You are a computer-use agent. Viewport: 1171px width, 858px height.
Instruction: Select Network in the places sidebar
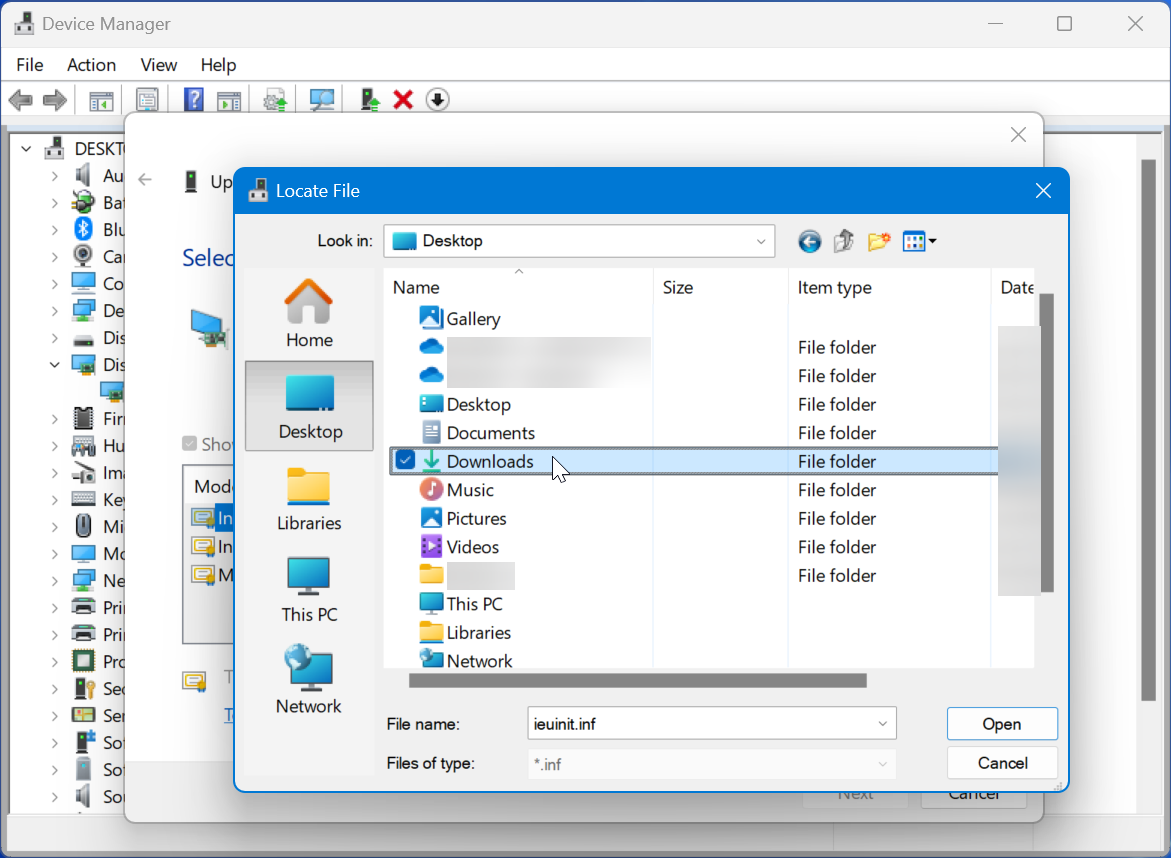click(x=309, y=681)
